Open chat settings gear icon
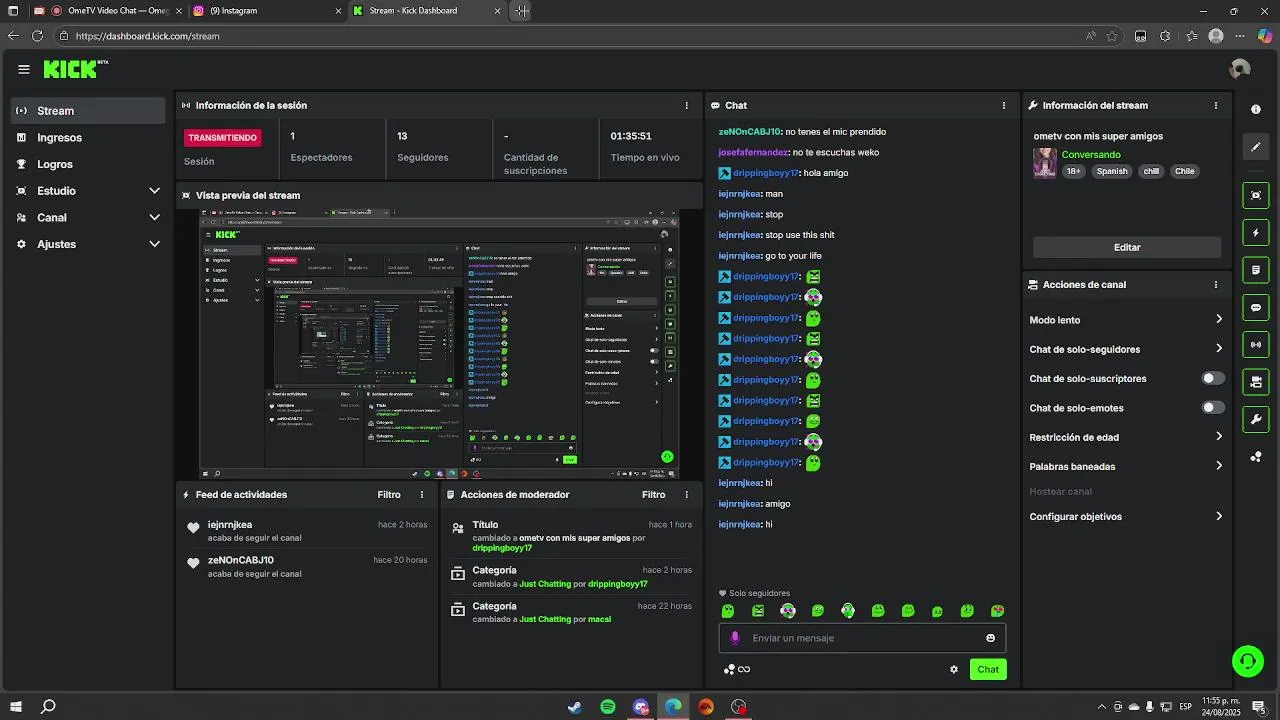Image resolution: width=1280 pixels, height=720 pixels. coord(954,670)
